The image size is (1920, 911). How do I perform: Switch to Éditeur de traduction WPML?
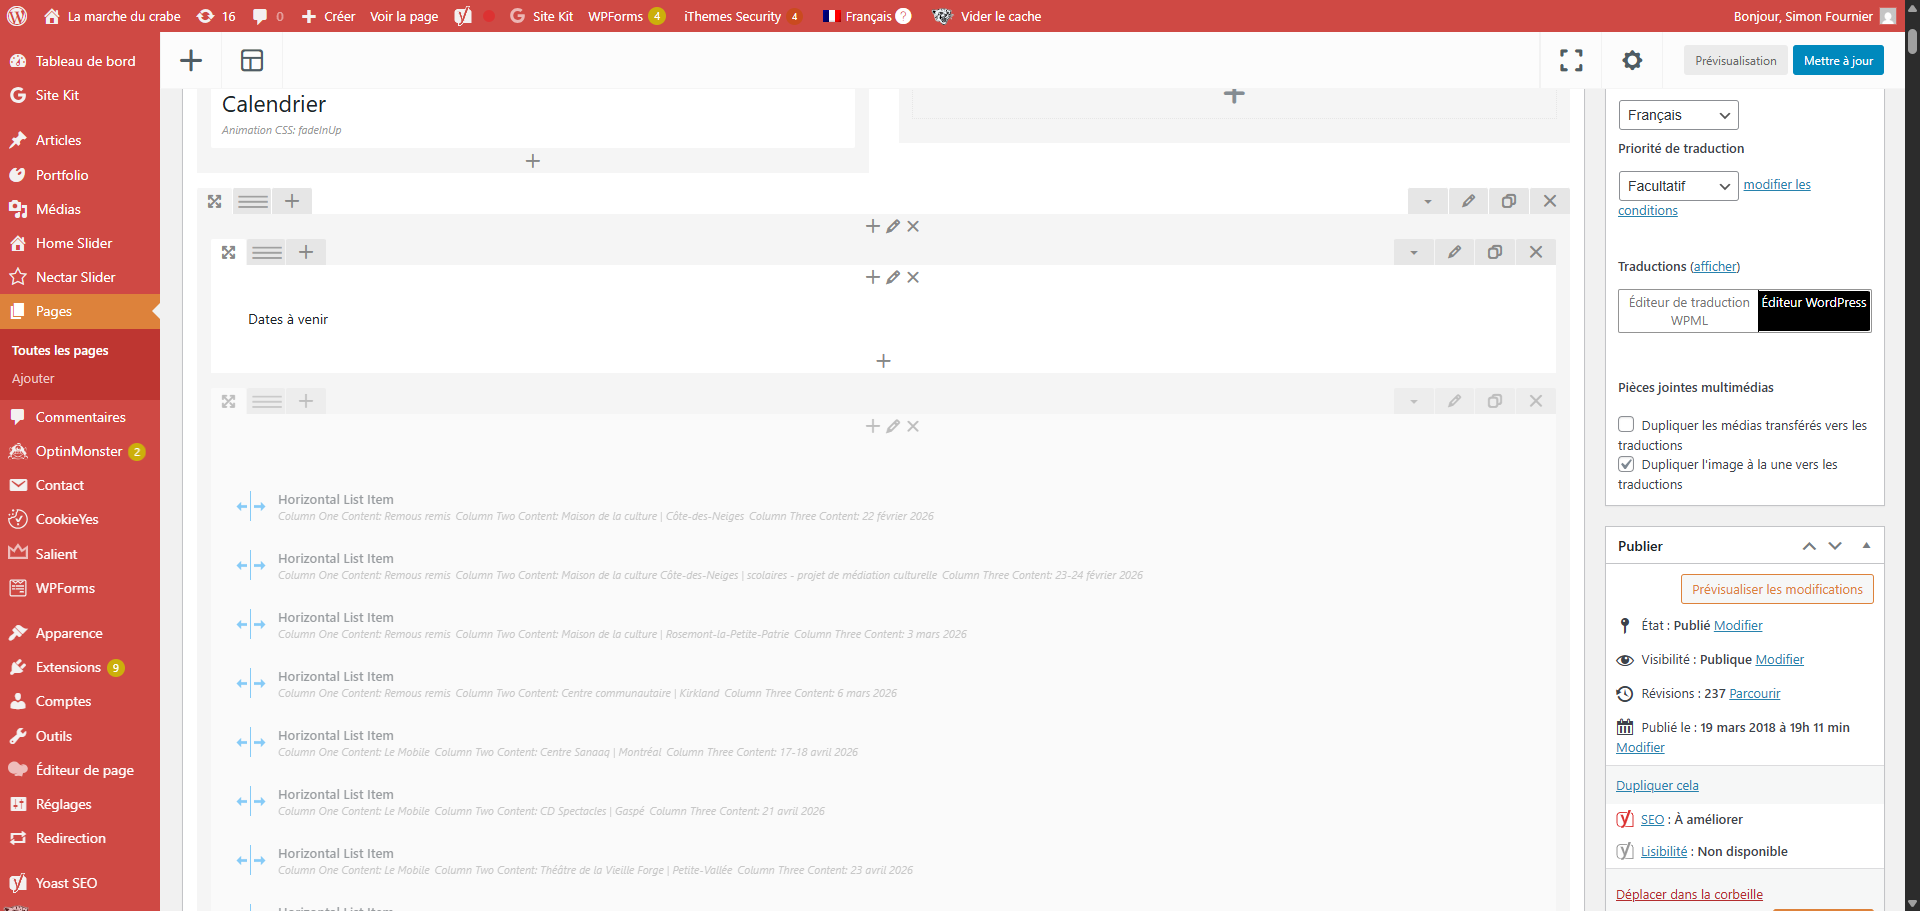point(1688,311)
